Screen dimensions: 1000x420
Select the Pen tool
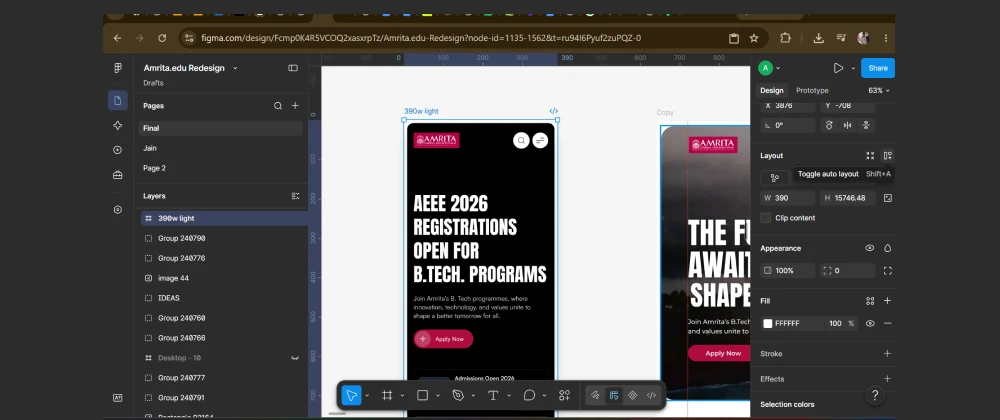458,395
